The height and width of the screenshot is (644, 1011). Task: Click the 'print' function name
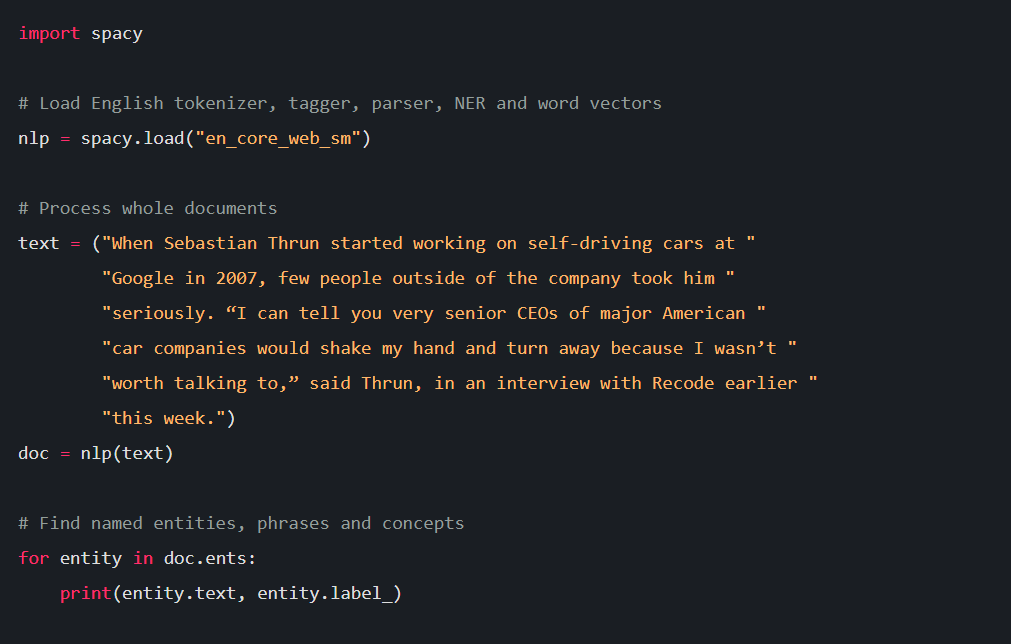coord(86,594)
